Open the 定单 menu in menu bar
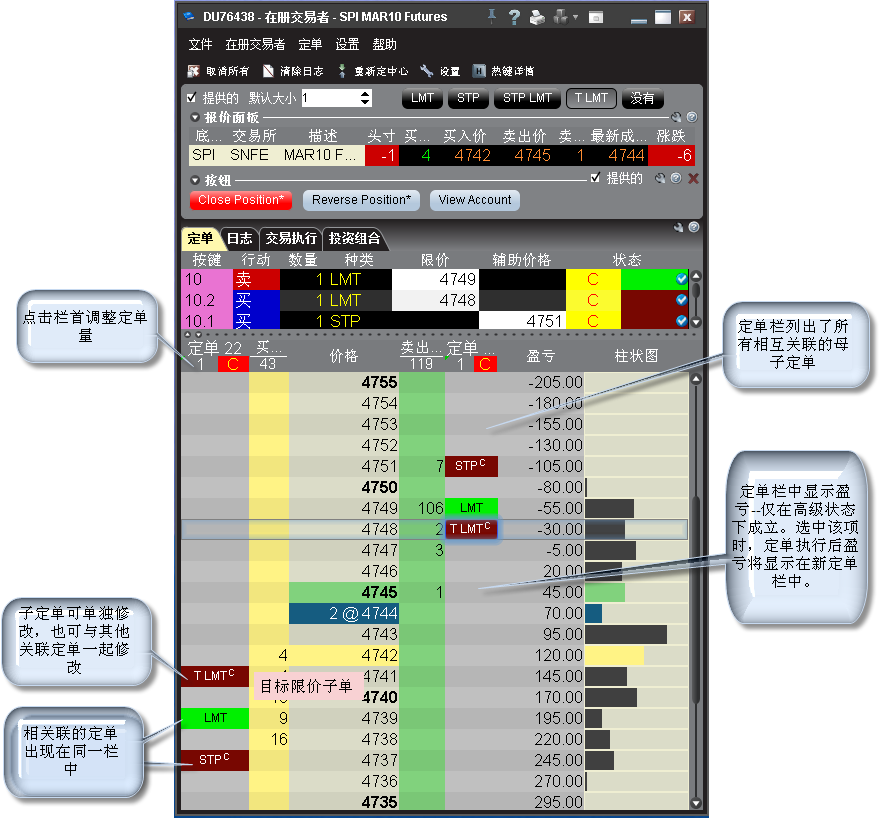 coord(310,45)
